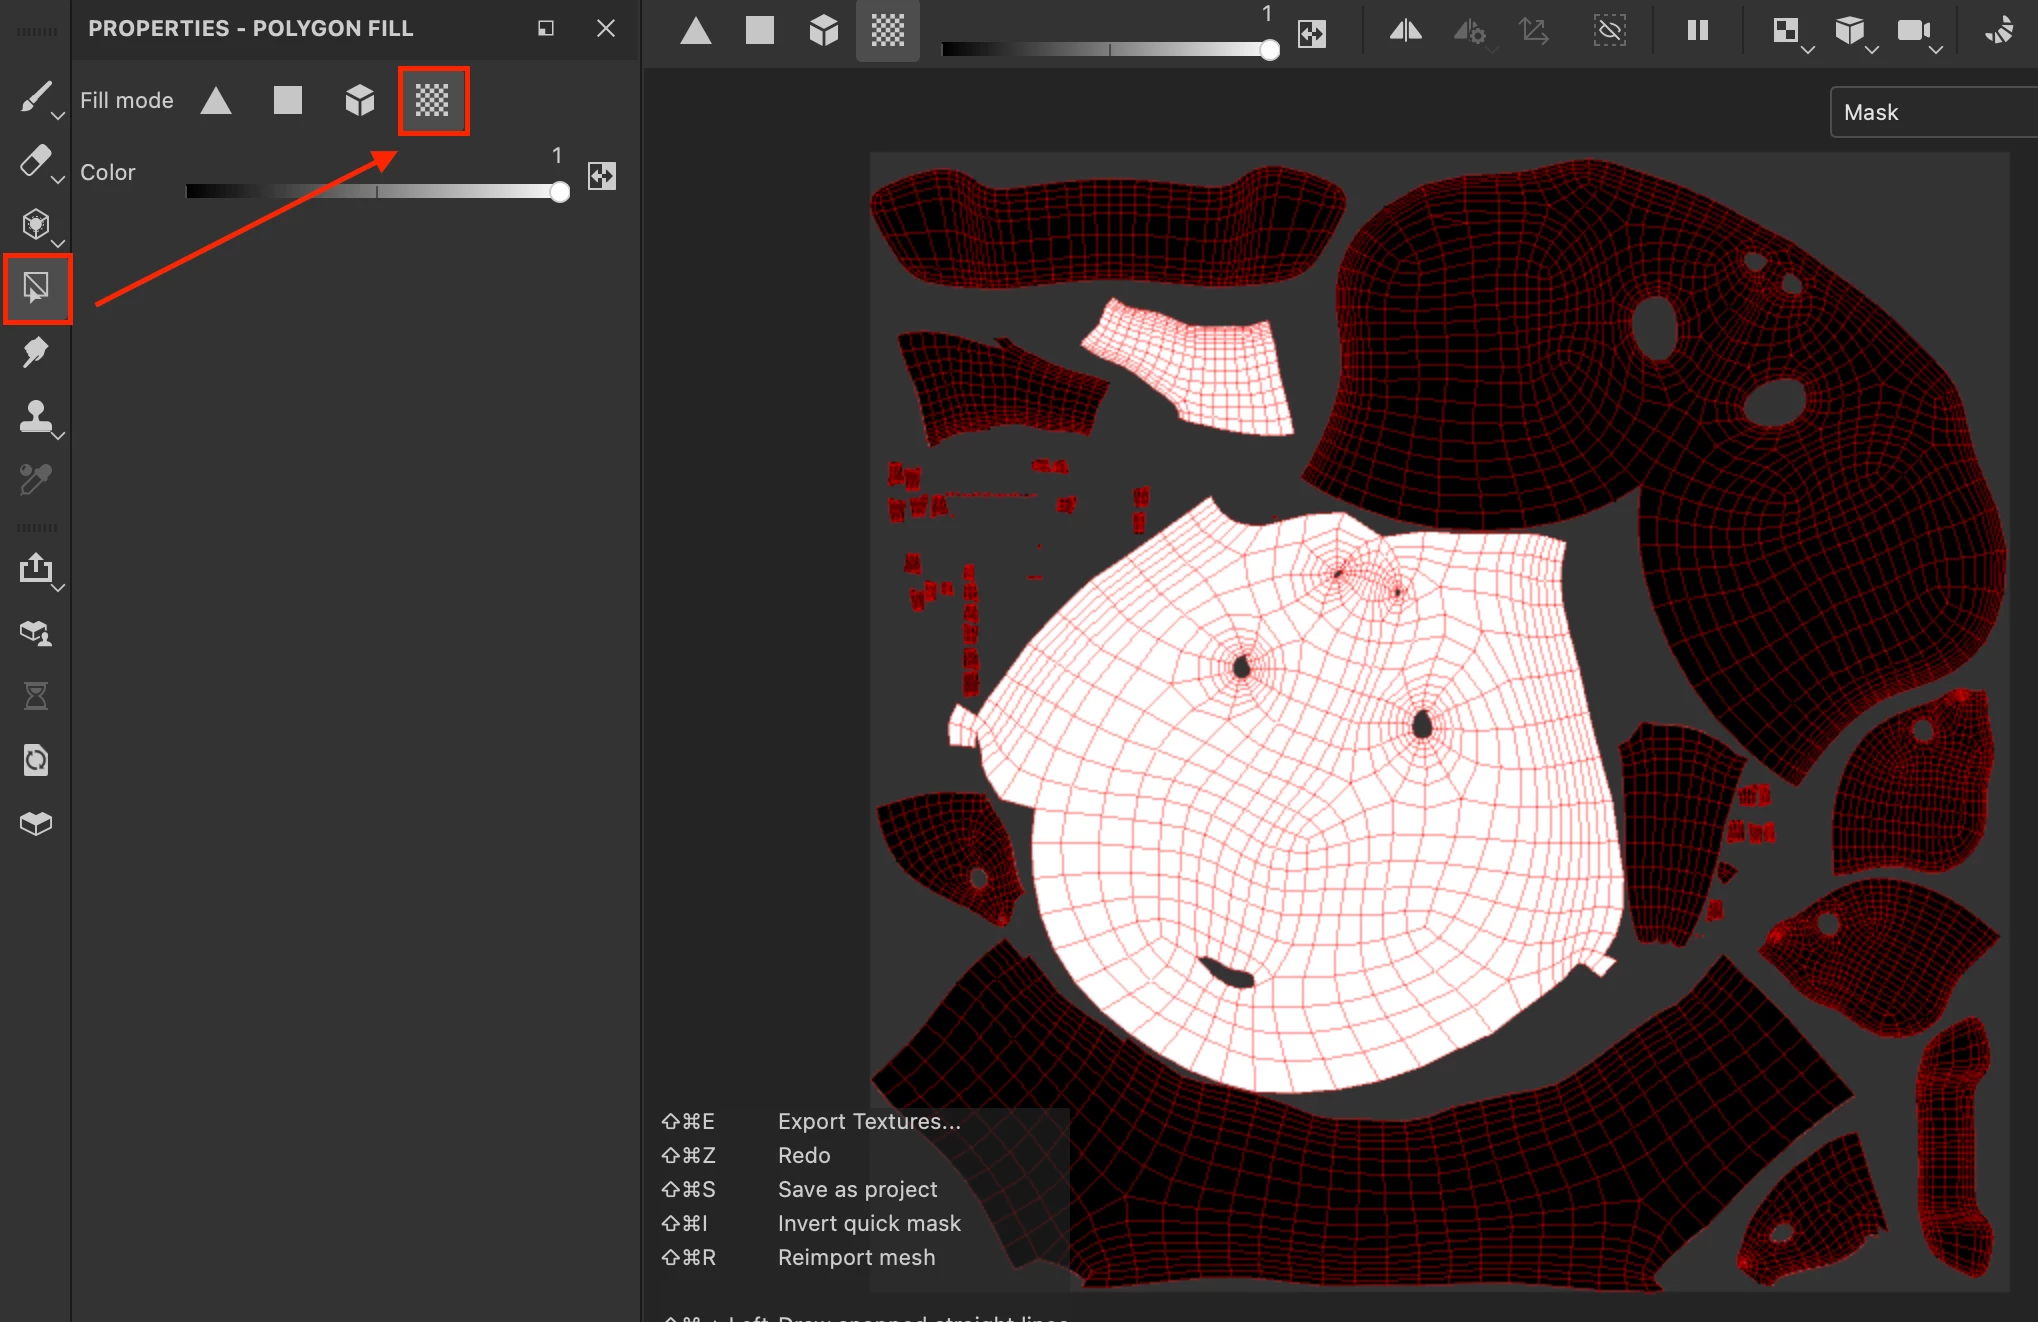Select the Polygon Fill tool
The image size is (2038, 1322).
coord(37,289)
